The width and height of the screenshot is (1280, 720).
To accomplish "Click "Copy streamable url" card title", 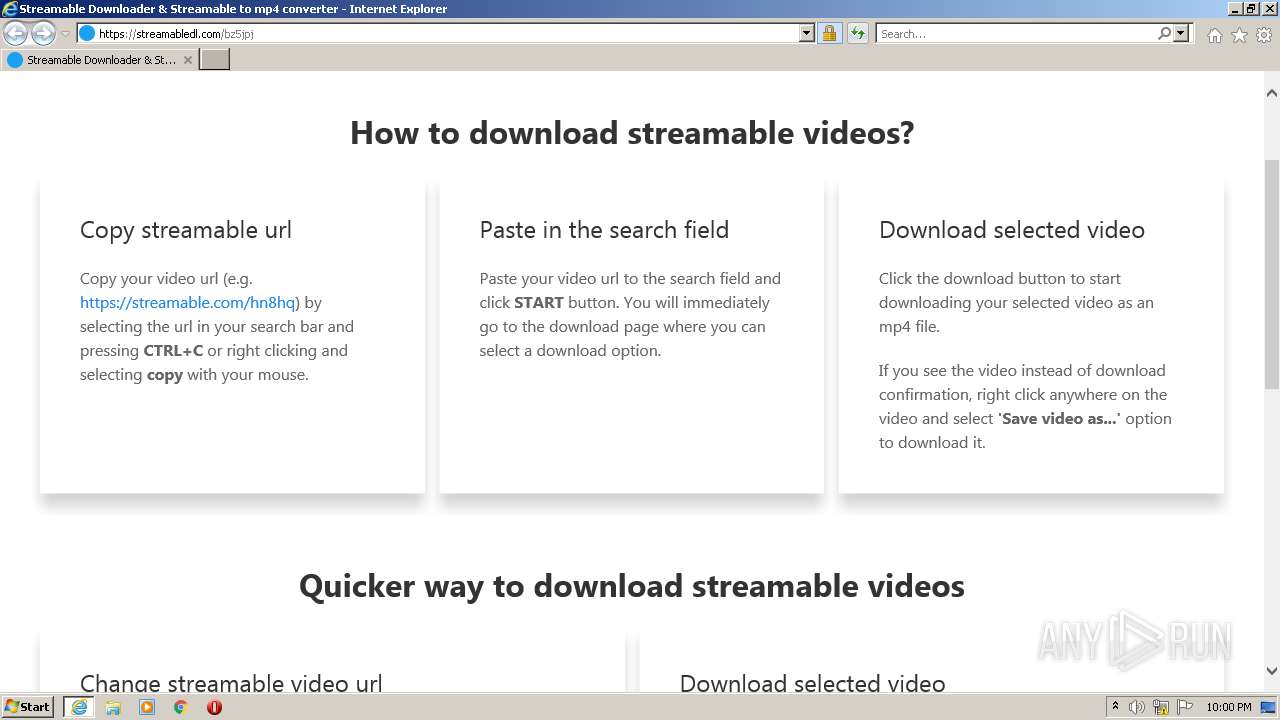I will tap(186, 230).
